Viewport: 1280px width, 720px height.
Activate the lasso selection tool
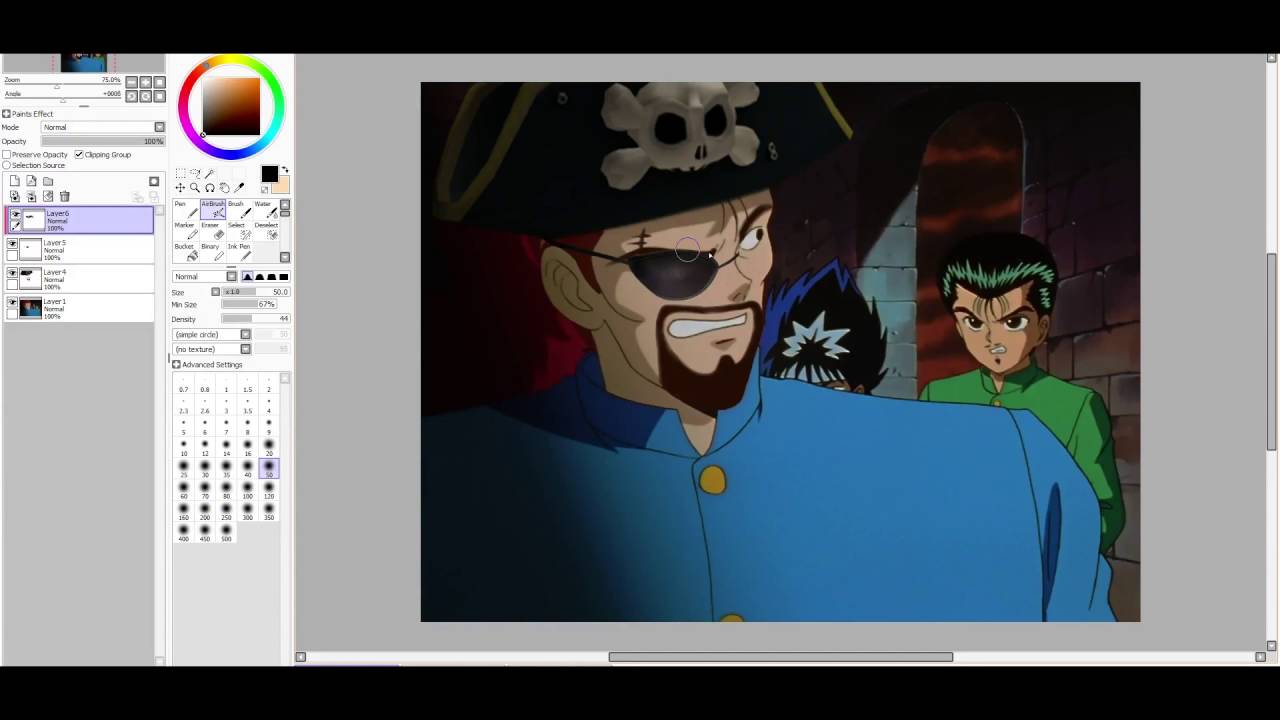pos(195,174)
